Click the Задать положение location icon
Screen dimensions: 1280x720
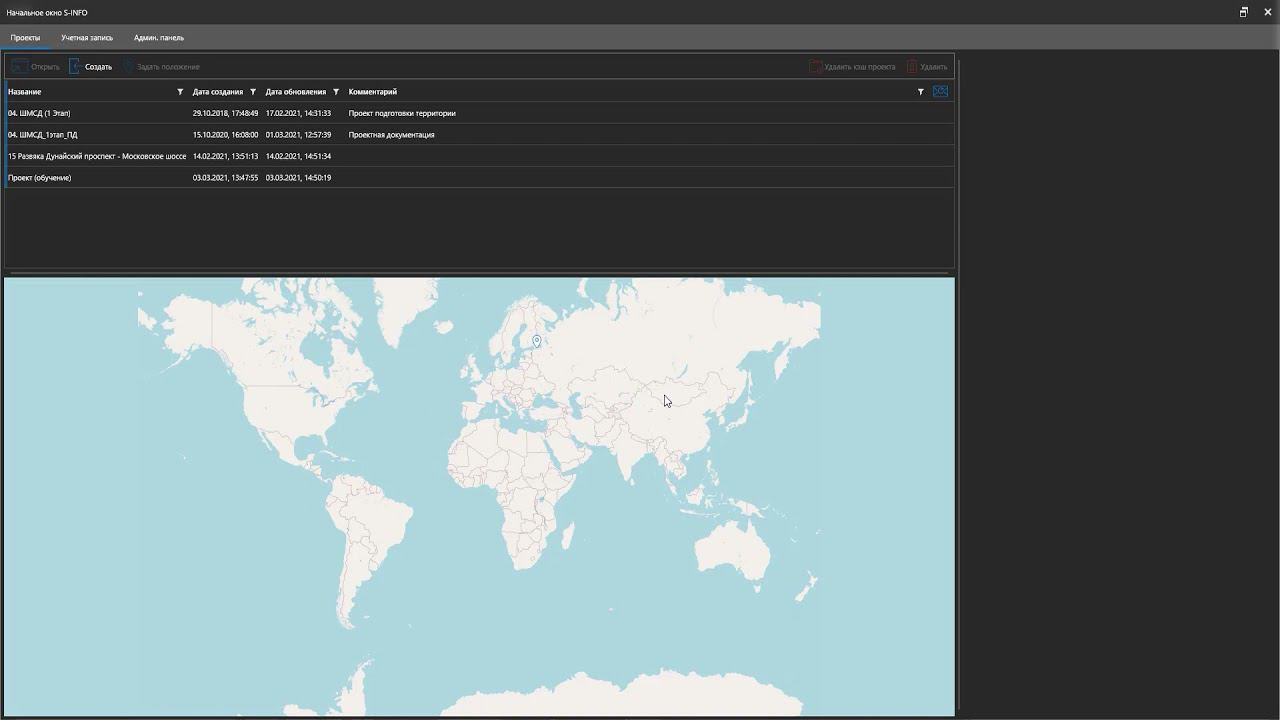click(x=128, y=67)
